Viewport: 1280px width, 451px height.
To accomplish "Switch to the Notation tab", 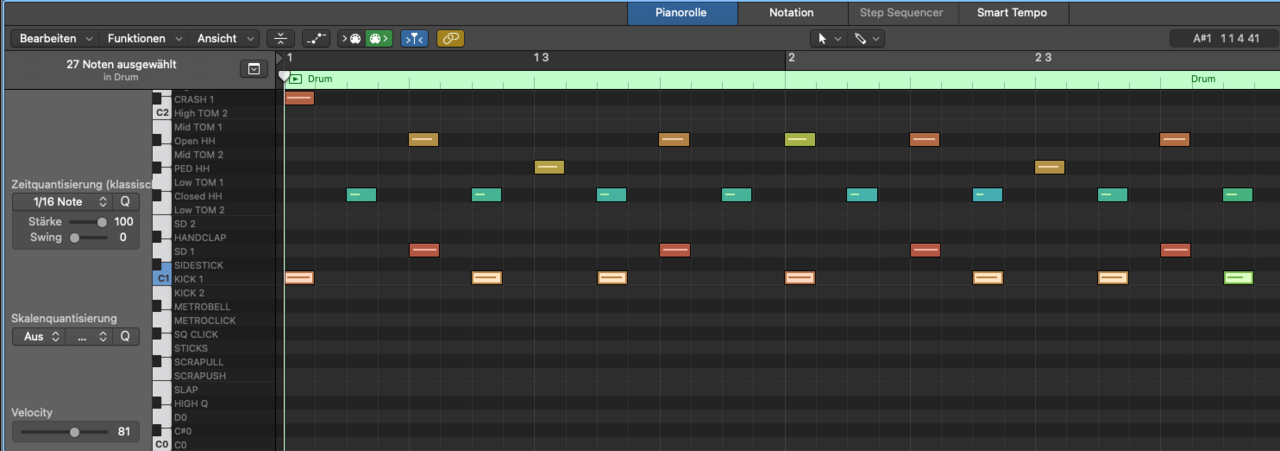I will 792,13.
